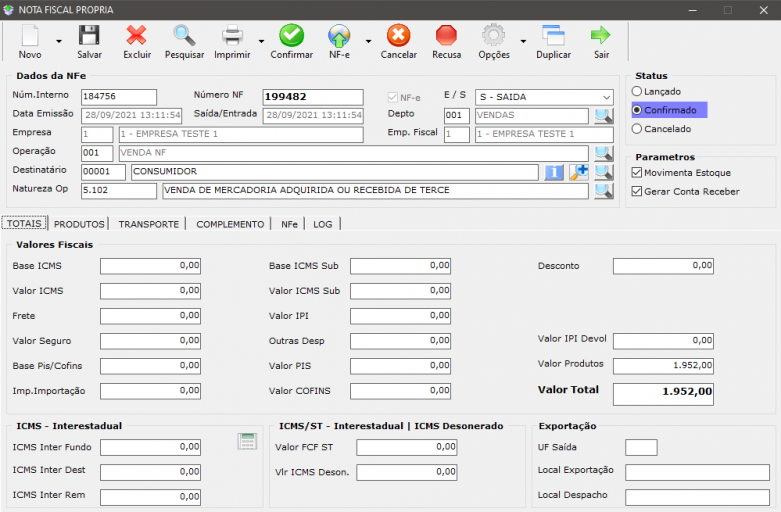Toggle Movimenta Estoque checkbox
The height and width of the screenshot is (512, 781).
(637, 173)
